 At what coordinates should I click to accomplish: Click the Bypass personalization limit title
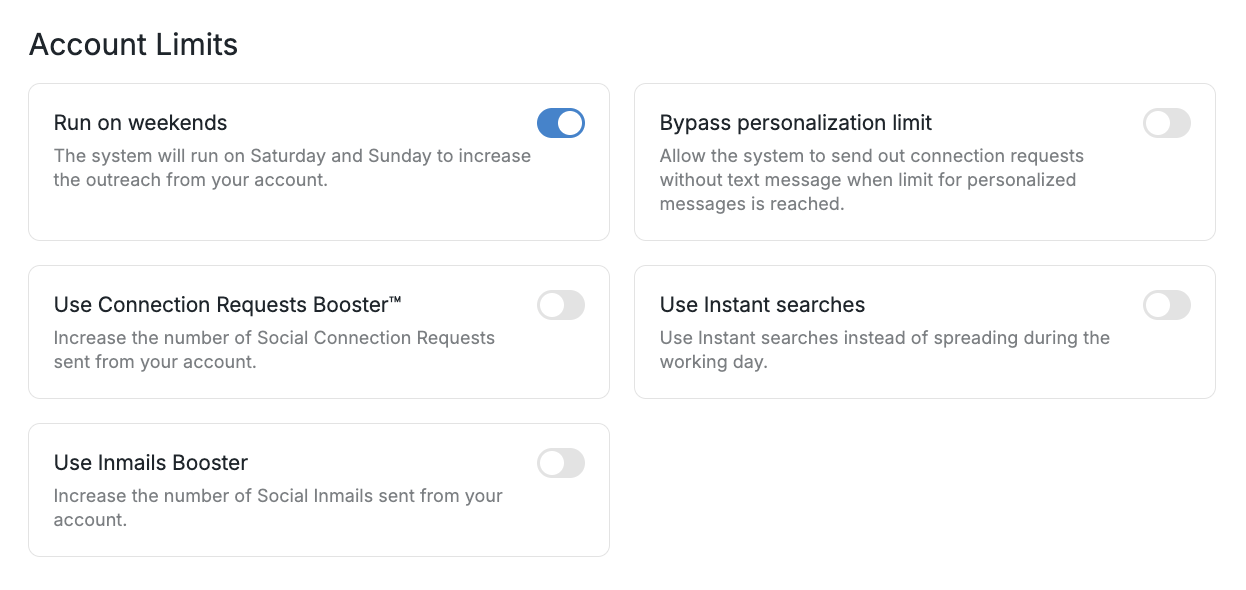(x=795, y=123)
